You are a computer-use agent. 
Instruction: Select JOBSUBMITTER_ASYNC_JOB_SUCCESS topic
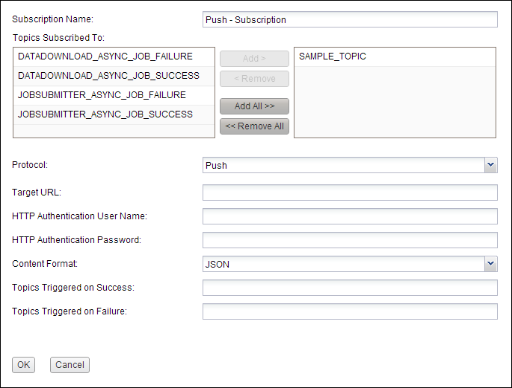coord(114,115)
